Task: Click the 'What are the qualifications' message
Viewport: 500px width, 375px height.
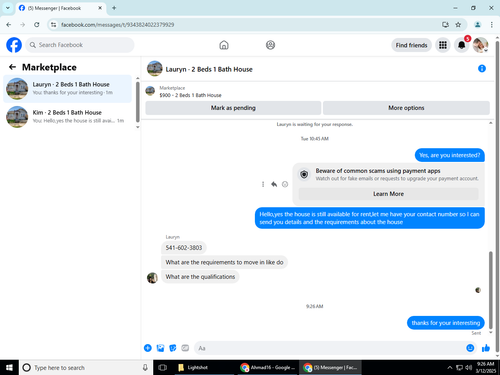Action: point(200,277)
